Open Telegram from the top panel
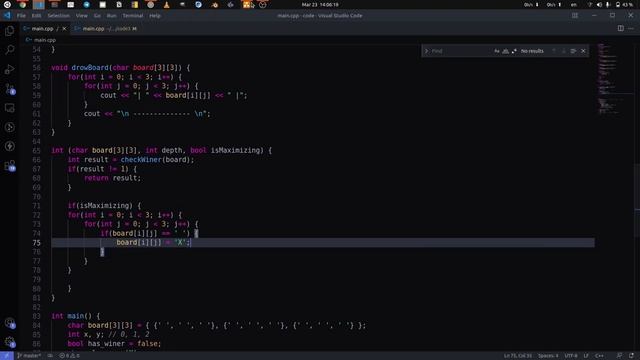 click(x=87, y=4)
